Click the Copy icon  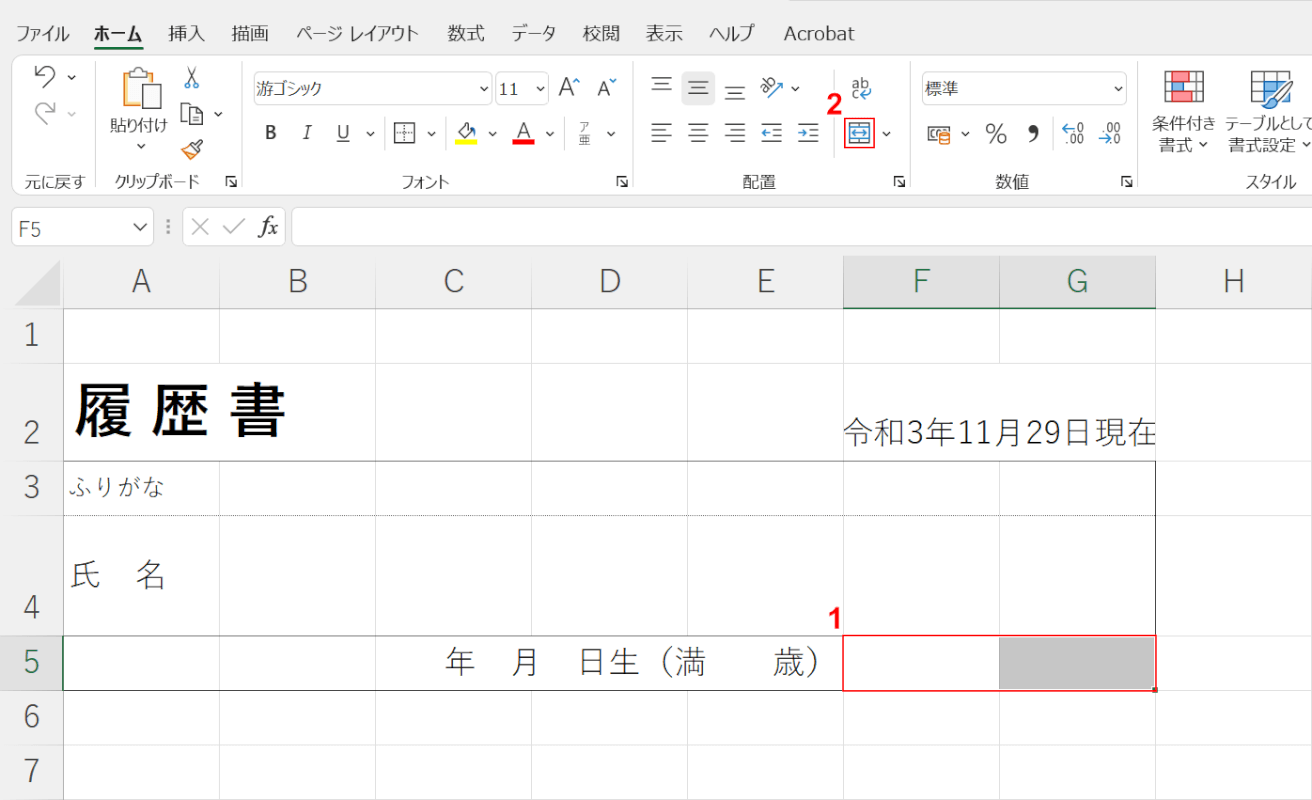point(192,114)
